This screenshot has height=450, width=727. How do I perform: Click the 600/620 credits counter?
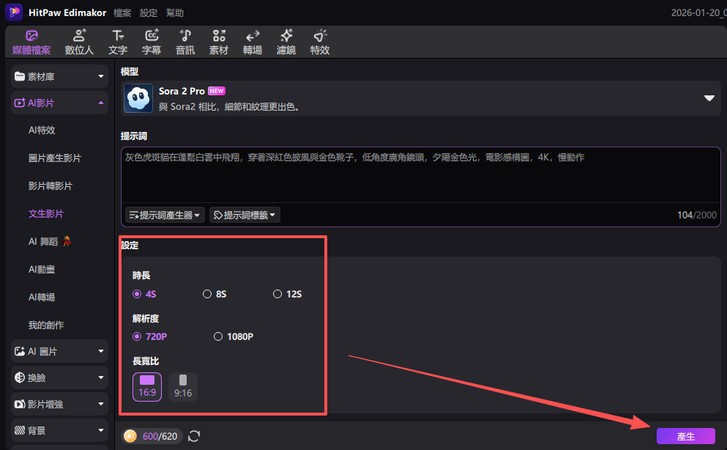coord(160,436)
